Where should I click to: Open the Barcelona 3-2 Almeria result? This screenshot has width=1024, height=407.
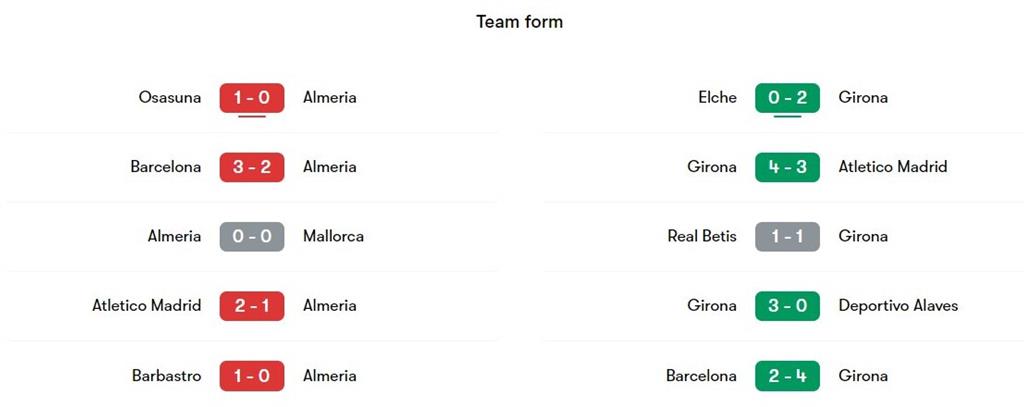click(x=252, y=167)
